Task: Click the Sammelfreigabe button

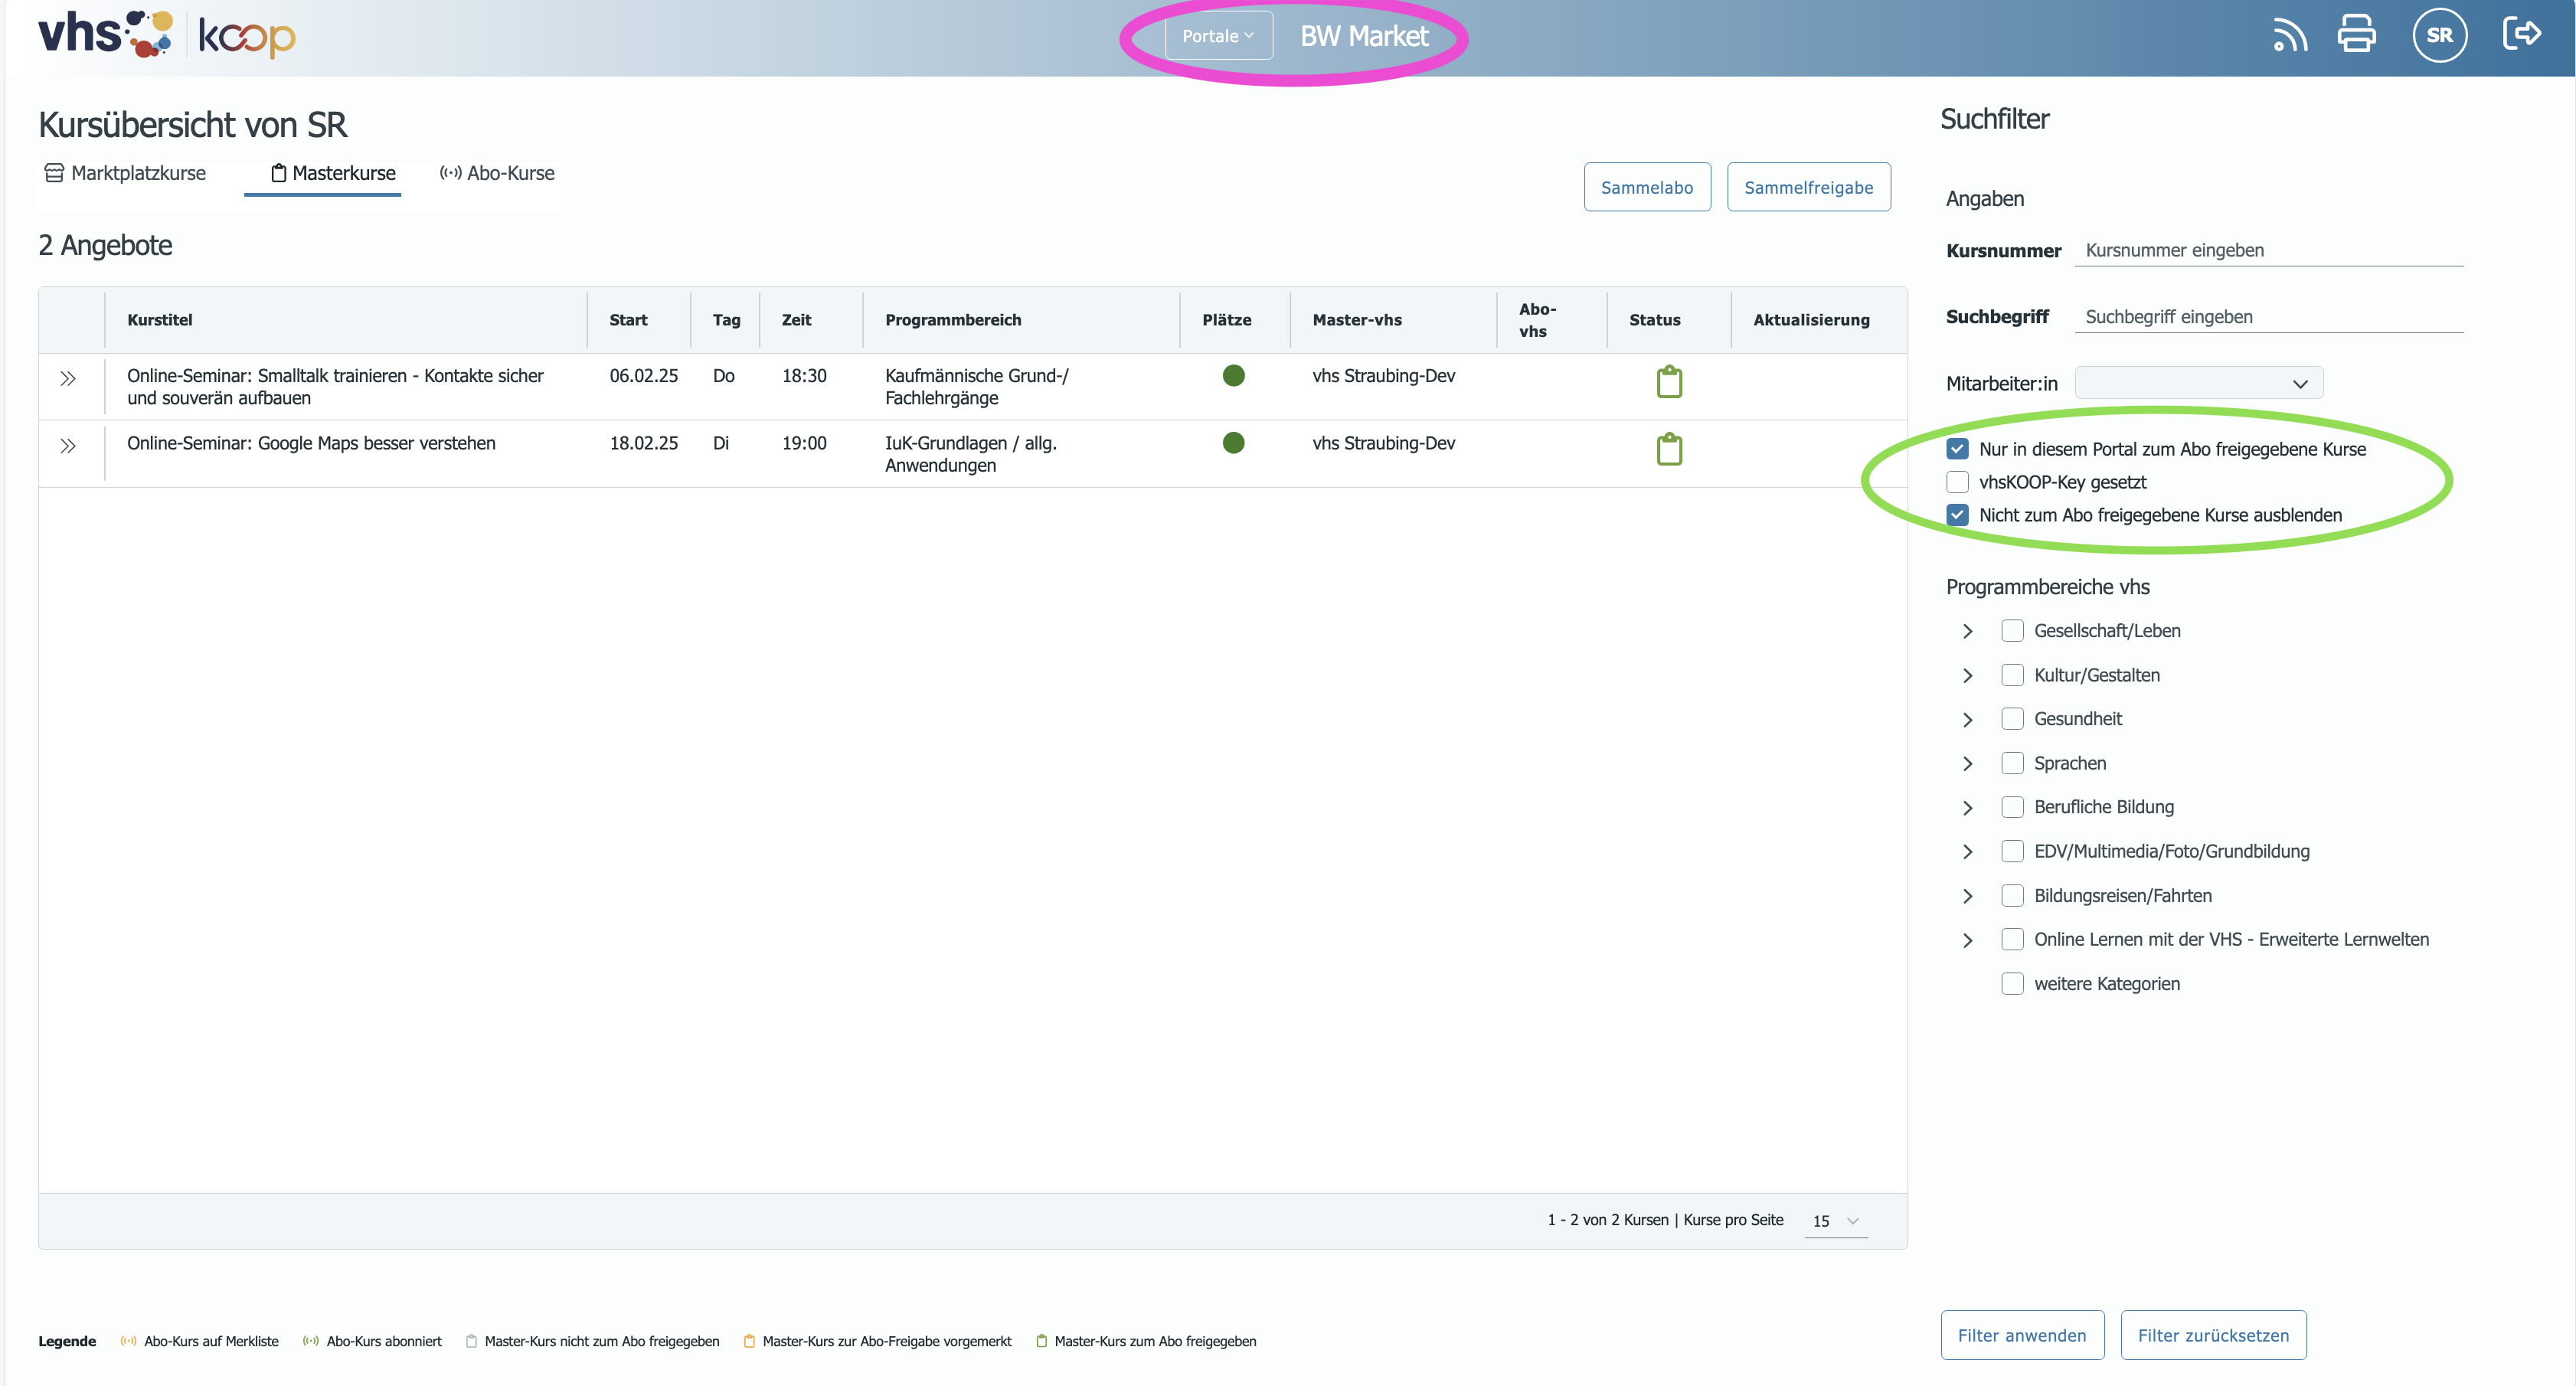Action: tap(1808, 187)
